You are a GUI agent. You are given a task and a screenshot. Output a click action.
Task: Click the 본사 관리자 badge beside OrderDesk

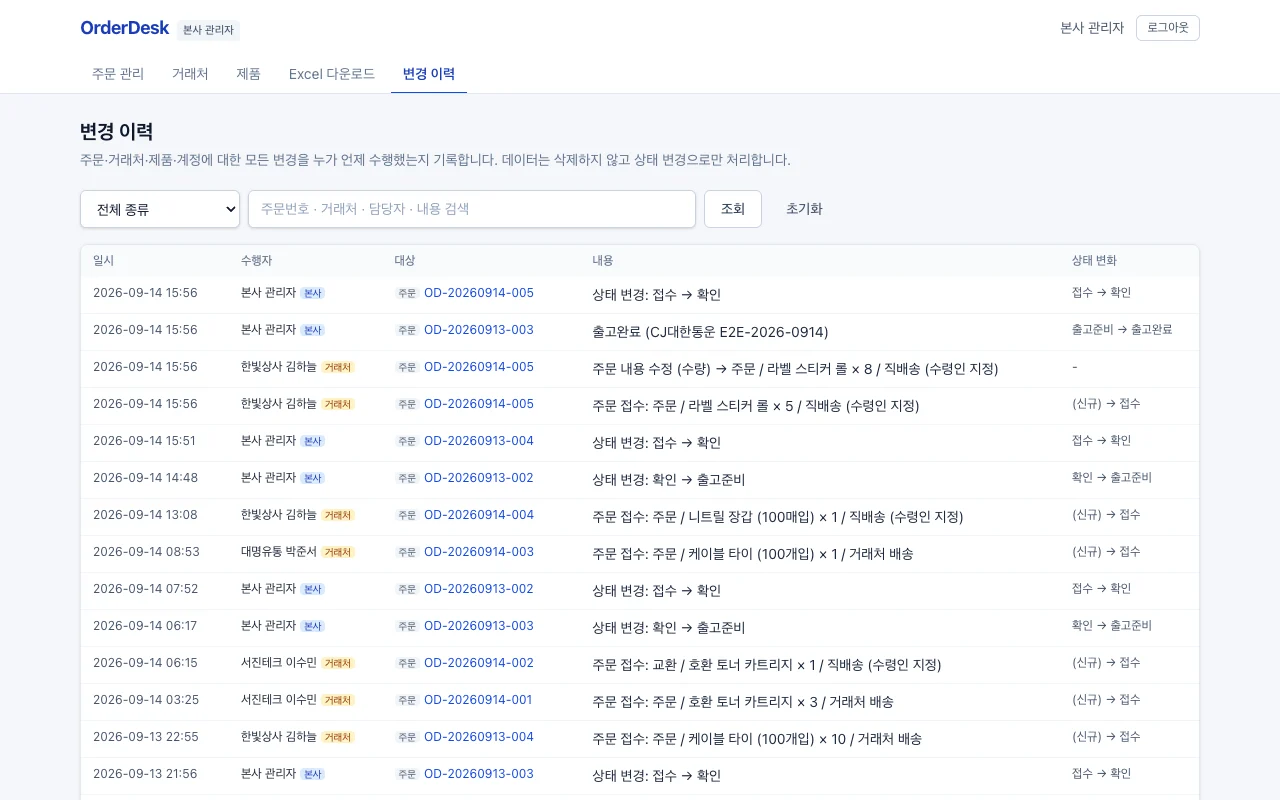click(x=208, y=30)
